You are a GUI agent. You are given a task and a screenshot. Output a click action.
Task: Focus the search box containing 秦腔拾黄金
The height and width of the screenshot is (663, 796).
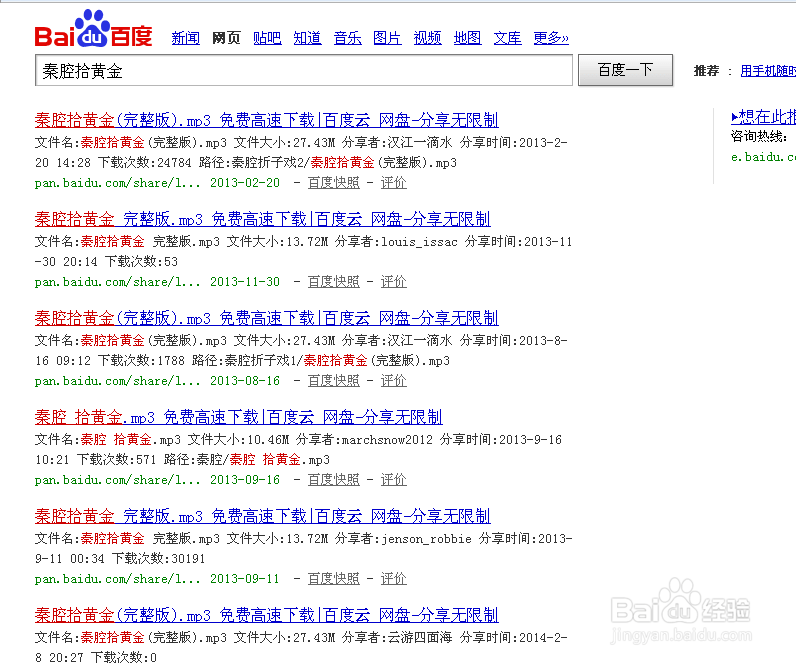pos(304,71)
